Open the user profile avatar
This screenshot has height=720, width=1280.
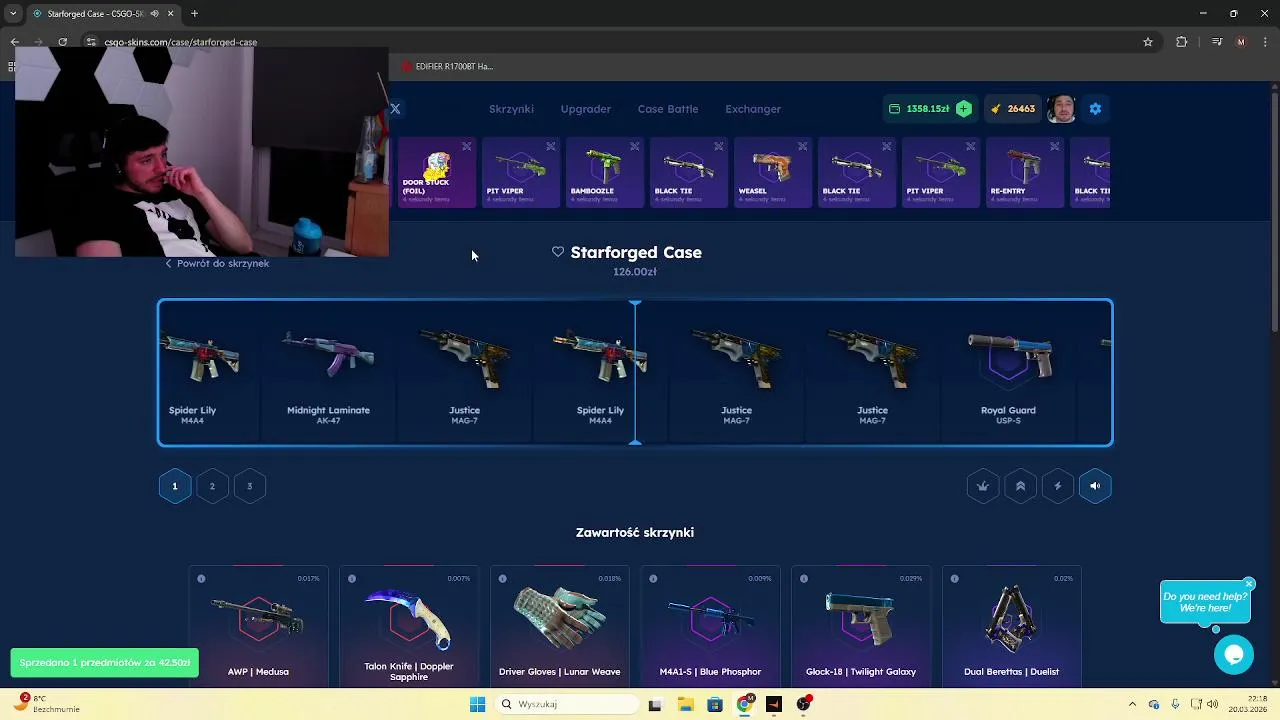(1062, 109)
